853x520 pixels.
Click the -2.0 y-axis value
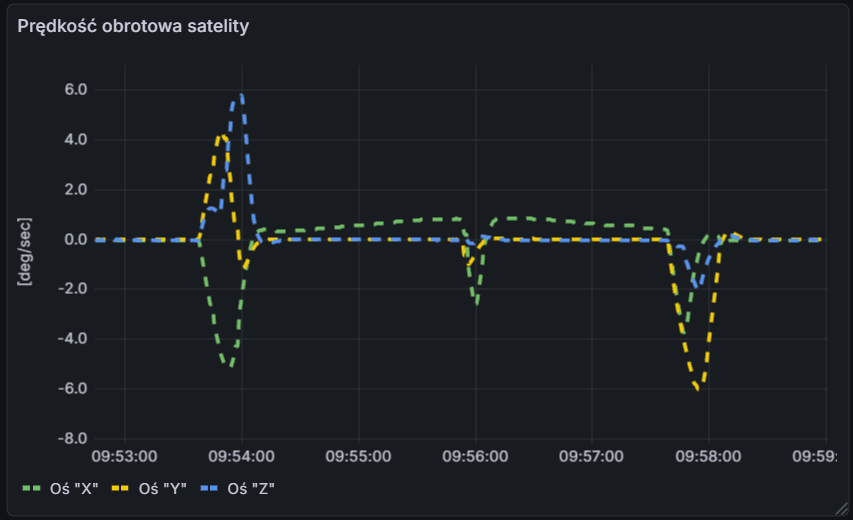(x=73, y=289)
